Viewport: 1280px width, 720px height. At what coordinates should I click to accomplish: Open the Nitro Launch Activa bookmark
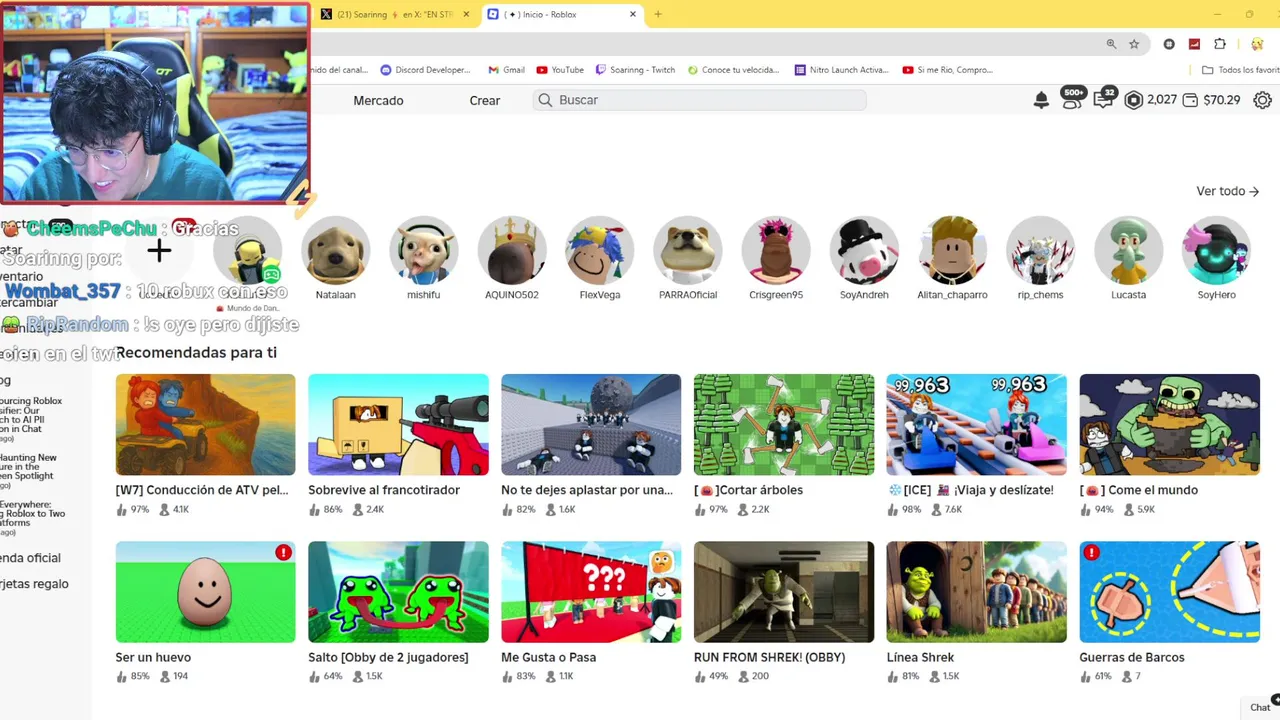click(841, 70)
